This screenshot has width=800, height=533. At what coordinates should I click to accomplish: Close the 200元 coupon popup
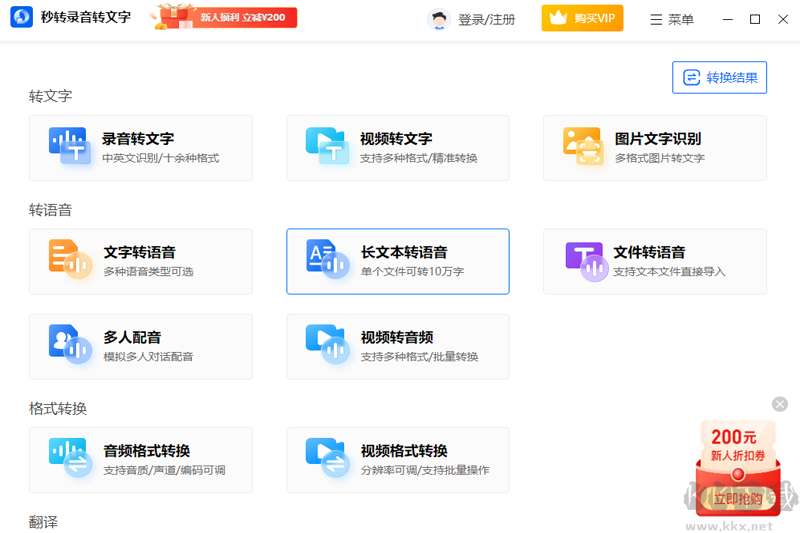pyautogui.click(x=780, y=404)
